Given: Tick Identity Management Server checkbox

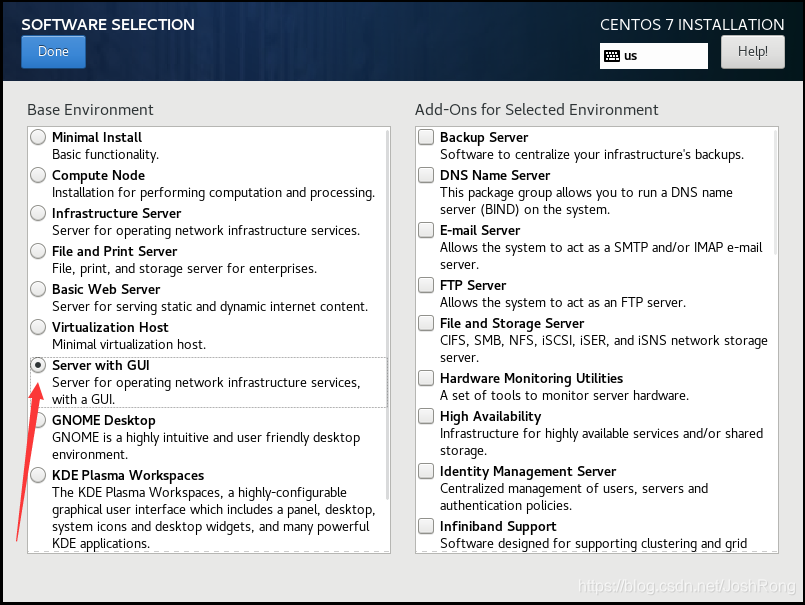Looking at the screenshot, I should click(x=426, y=471).
